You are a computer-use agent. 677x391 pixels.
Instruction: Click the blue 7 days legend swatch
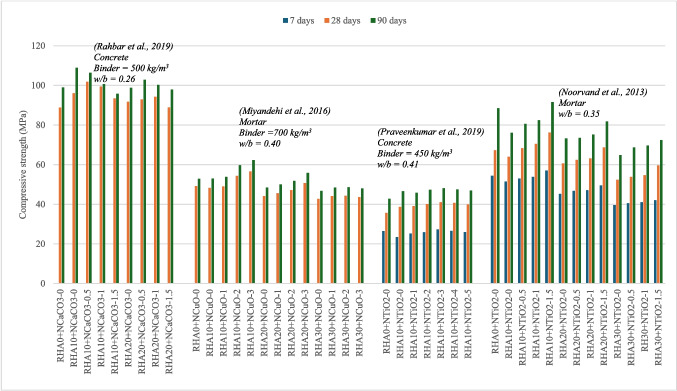(285, 21)
